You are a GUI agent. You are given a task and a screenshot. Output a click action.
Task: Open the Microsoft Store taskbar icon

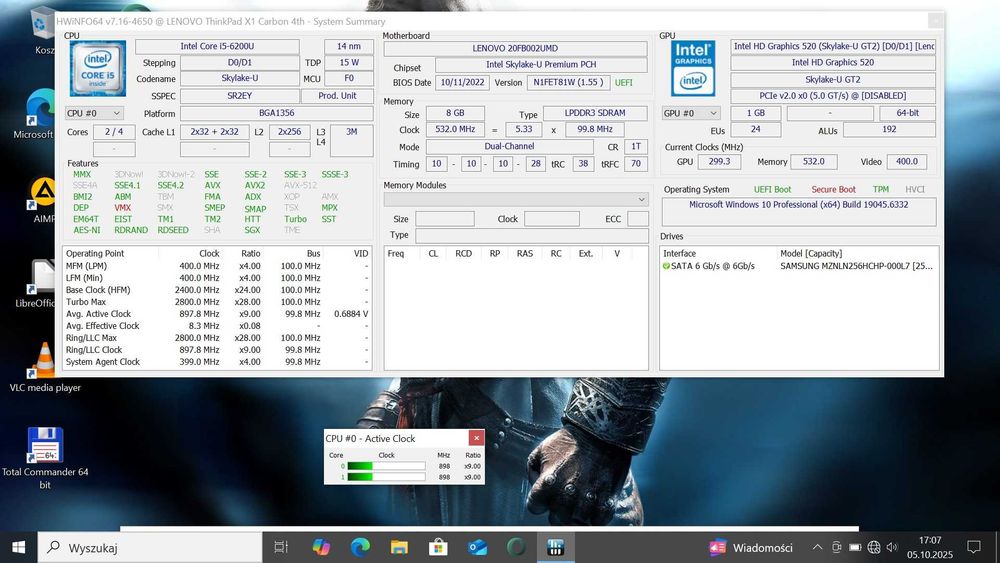[x=438, y=547]
